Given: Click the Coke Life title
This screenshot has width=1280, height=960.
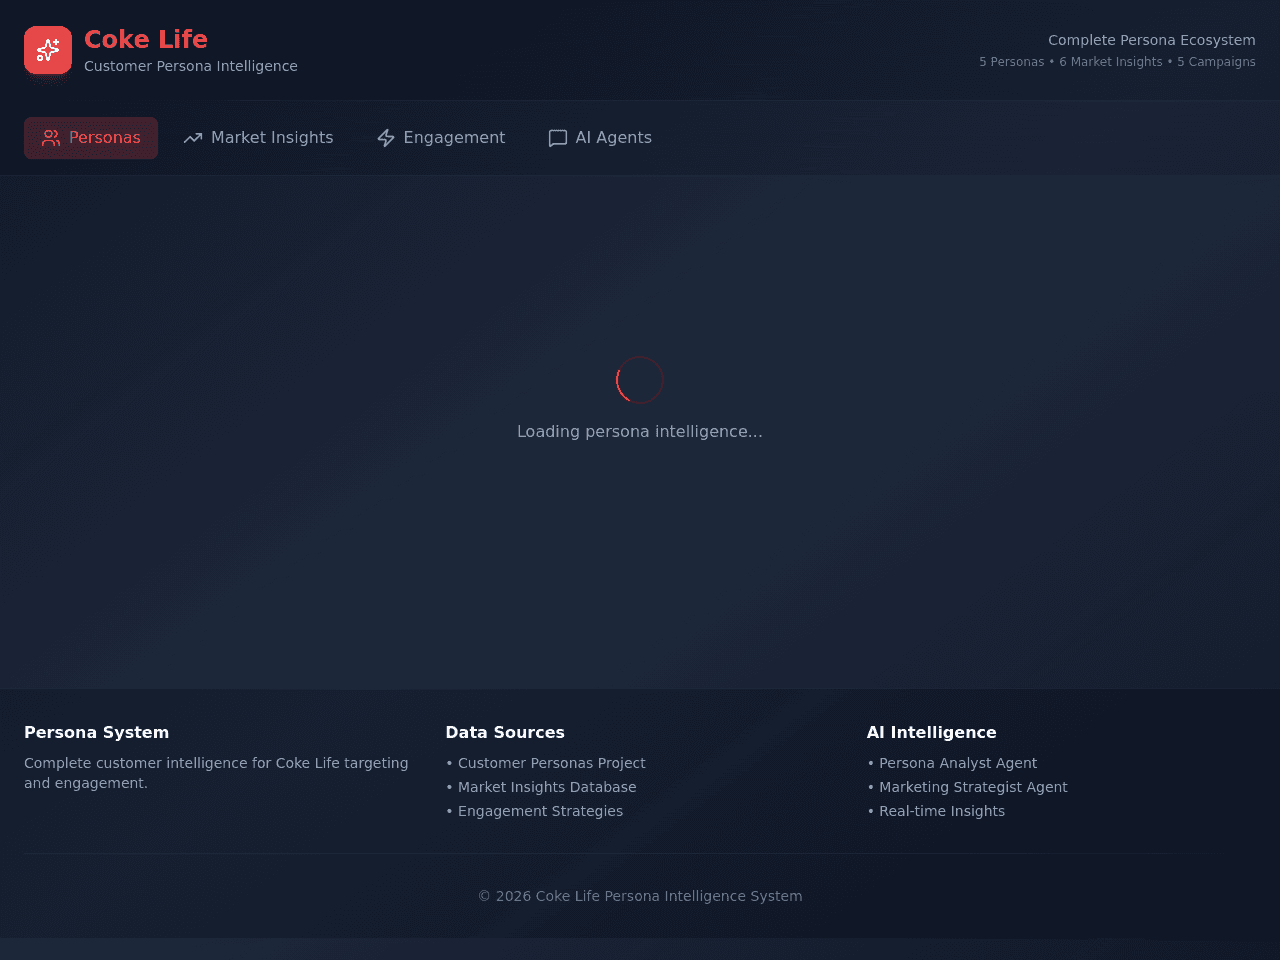Looking at the screenshot, I should (146, 39).
